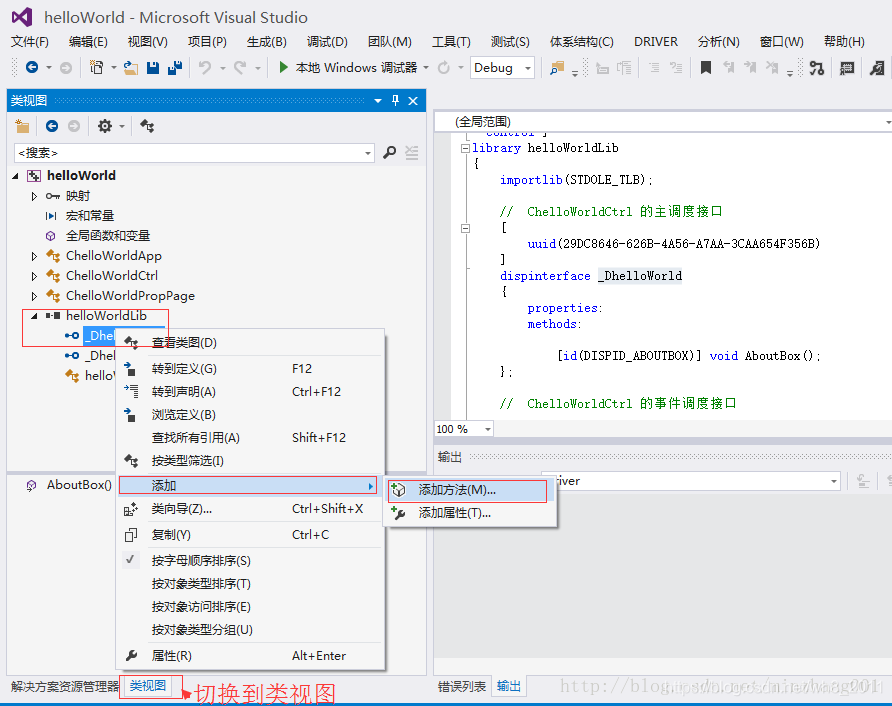Choose 转到声明(A) from context menu
Image resolution: width=892 pixels, height=706 pixels.
250,391
